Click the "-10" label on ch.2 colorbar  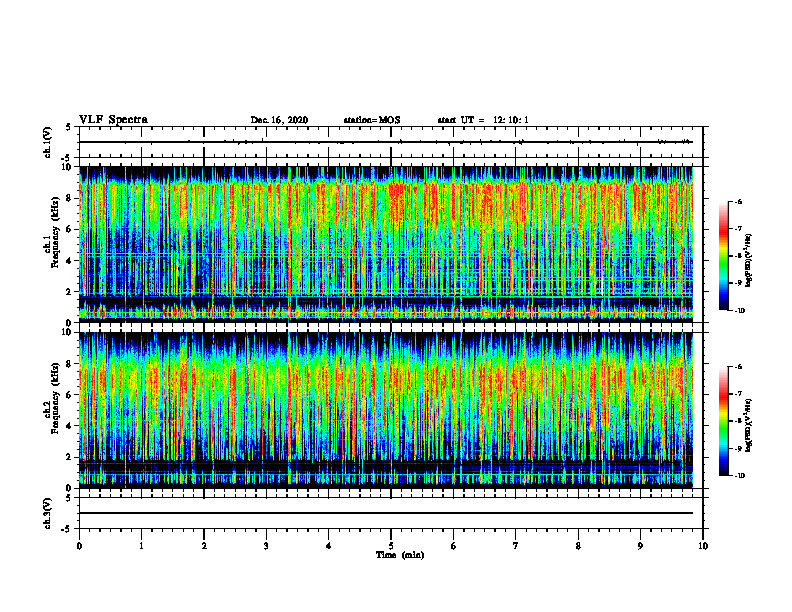[x=740, y=476]
